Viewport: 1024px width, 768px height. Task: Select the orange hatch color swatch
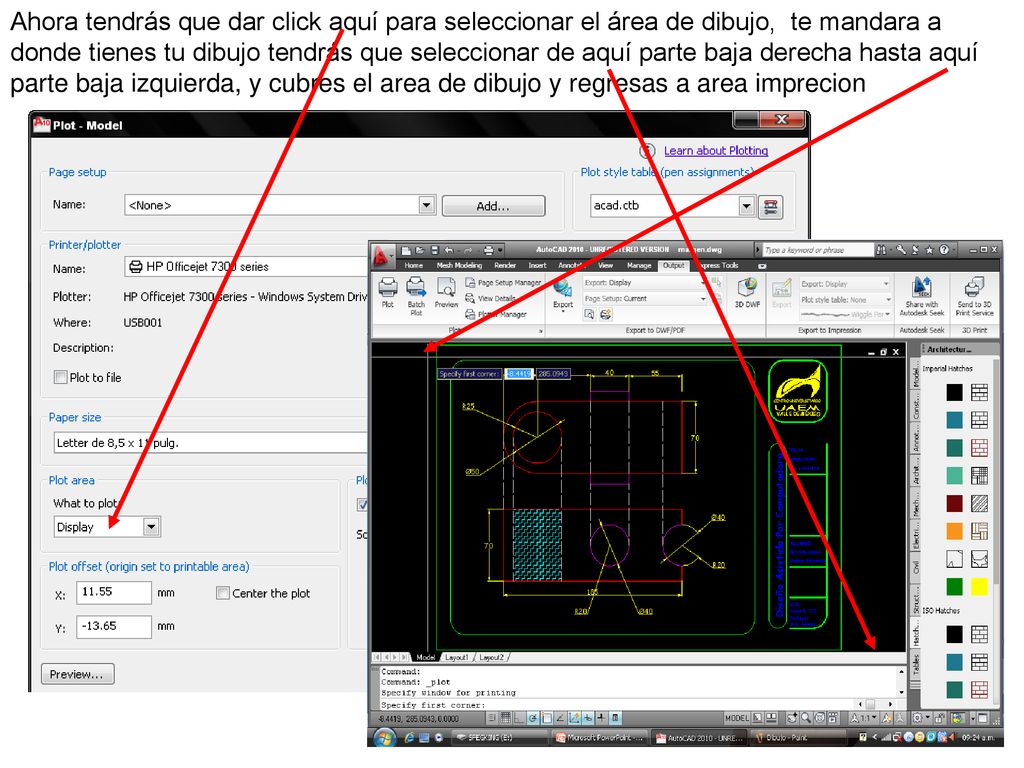(x=954, y=531)
